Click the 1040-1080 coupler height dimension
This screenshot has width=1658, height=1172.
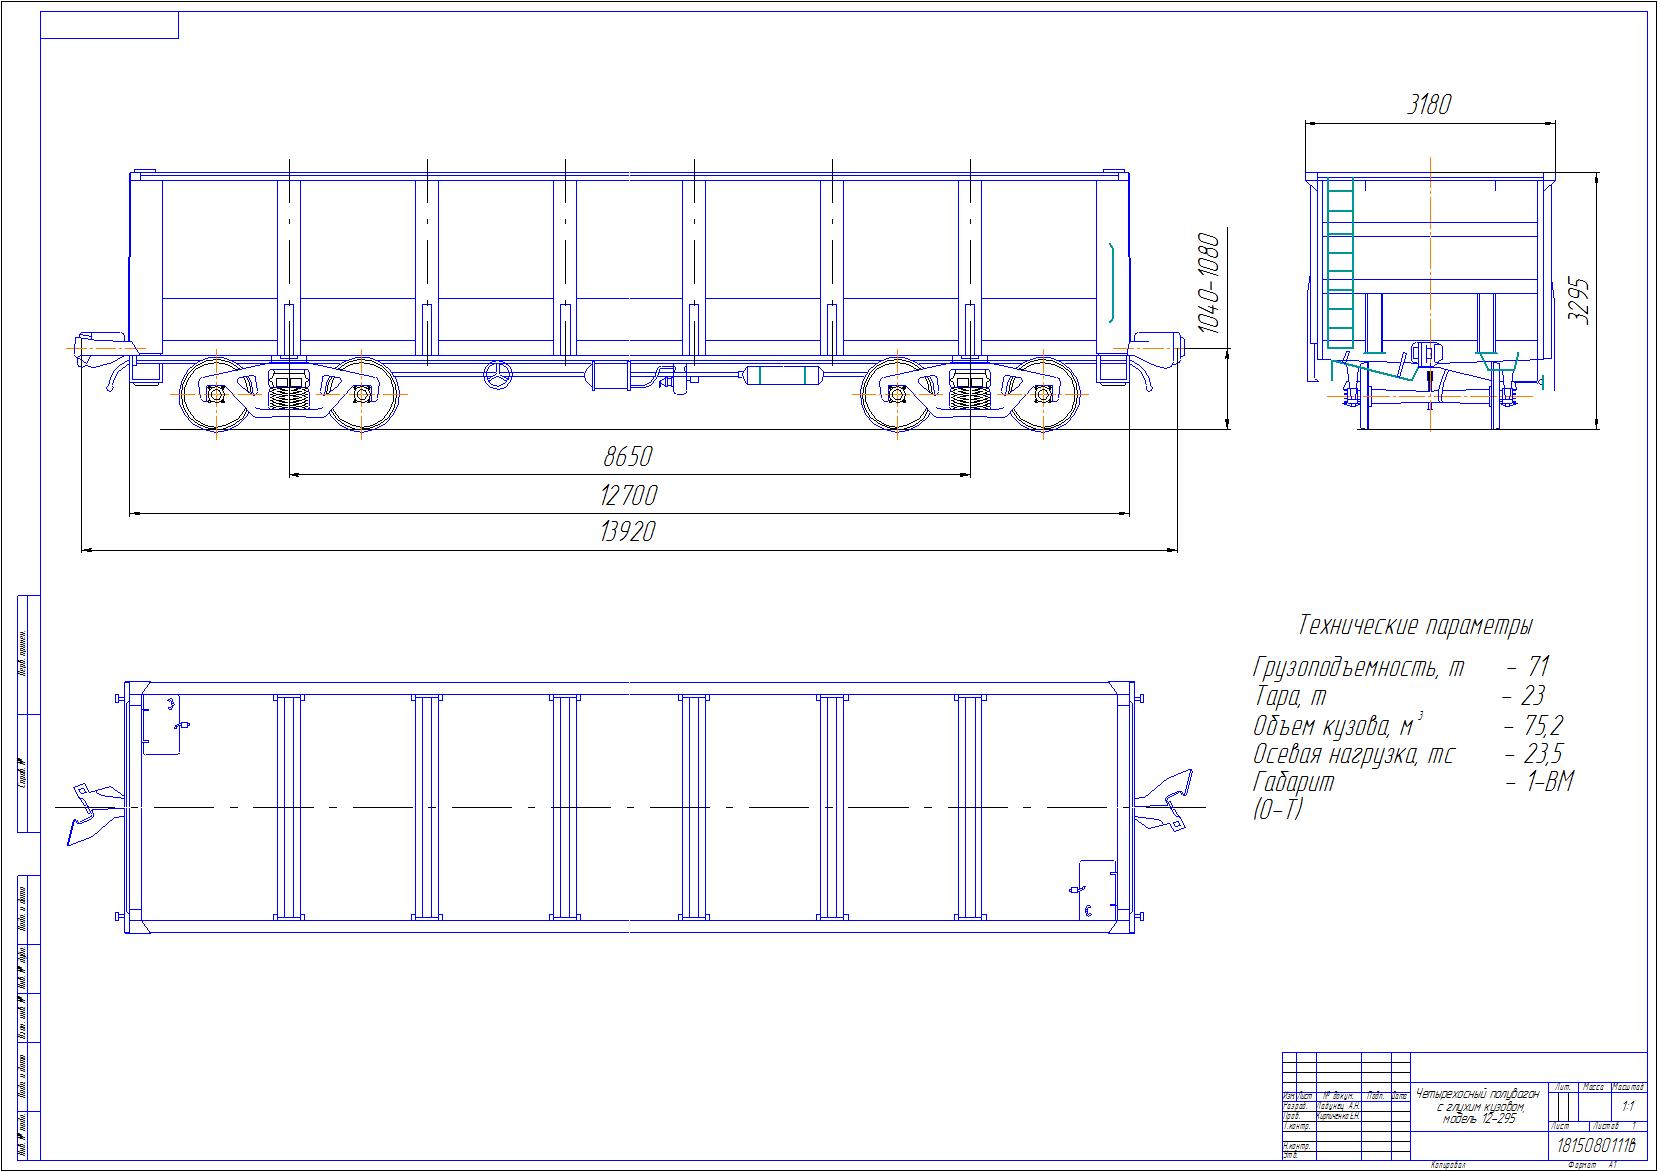point(1209,283)
